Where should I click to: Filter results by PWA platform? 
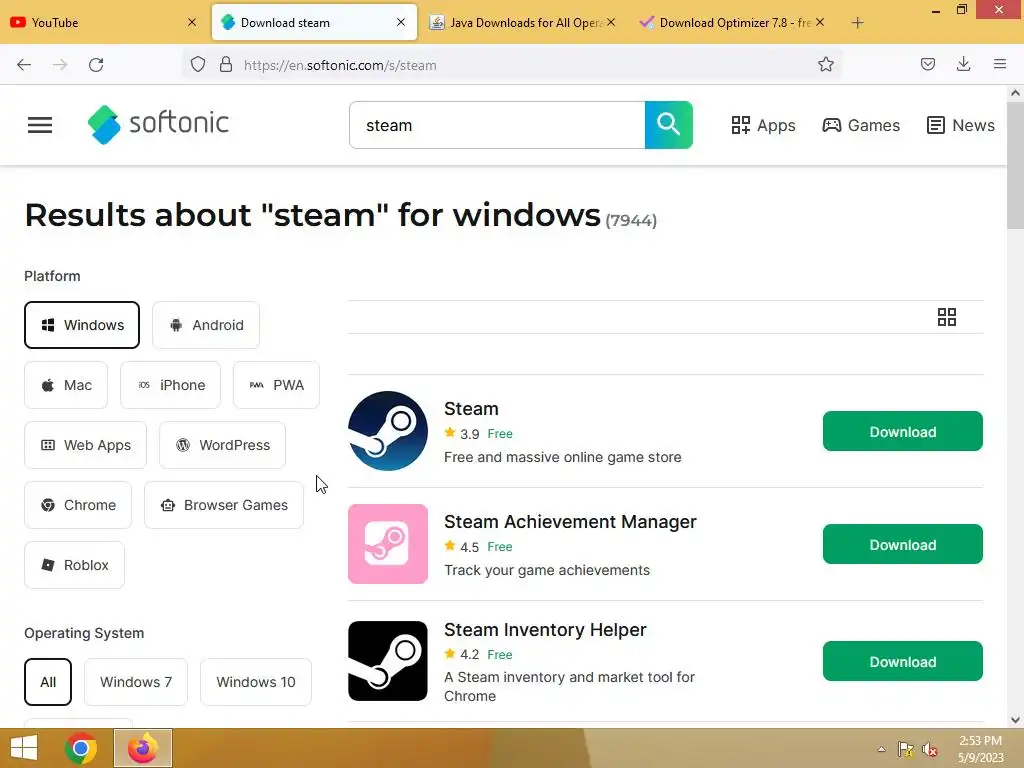[x=276, y=385]
